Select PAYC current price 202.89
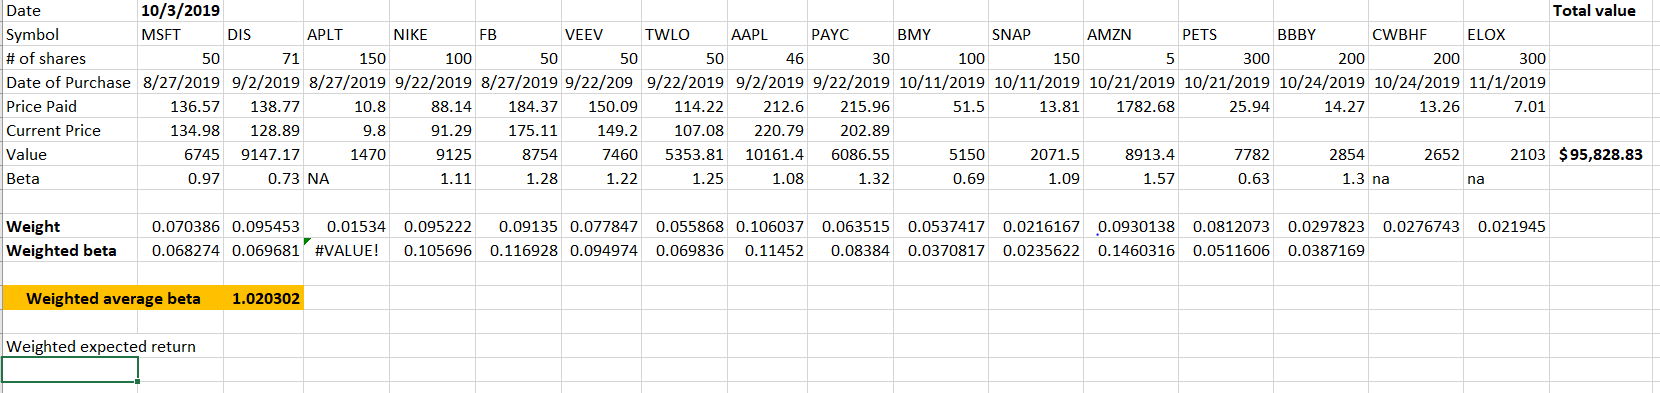 point(850,130)
